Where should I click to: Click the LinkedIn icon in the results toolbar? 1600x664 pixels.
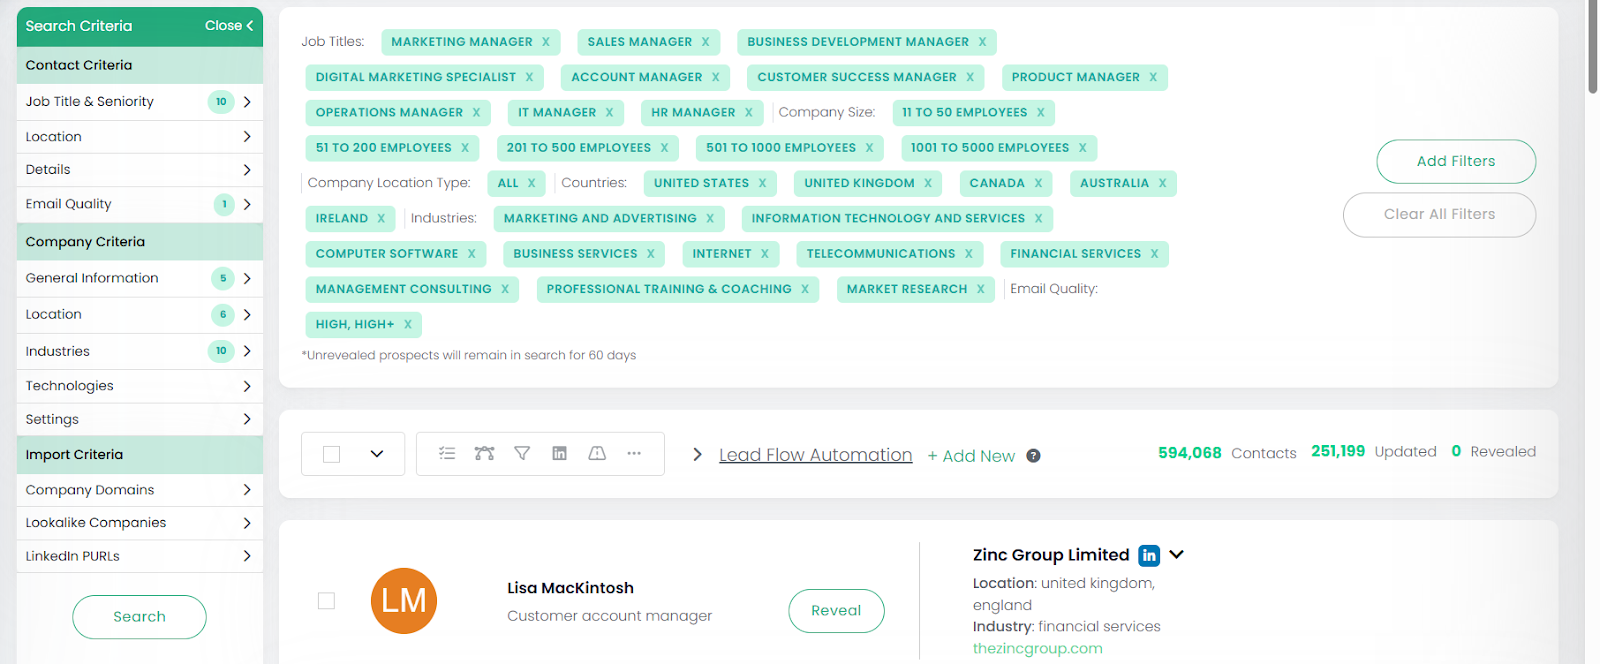(x=559, y=453)
